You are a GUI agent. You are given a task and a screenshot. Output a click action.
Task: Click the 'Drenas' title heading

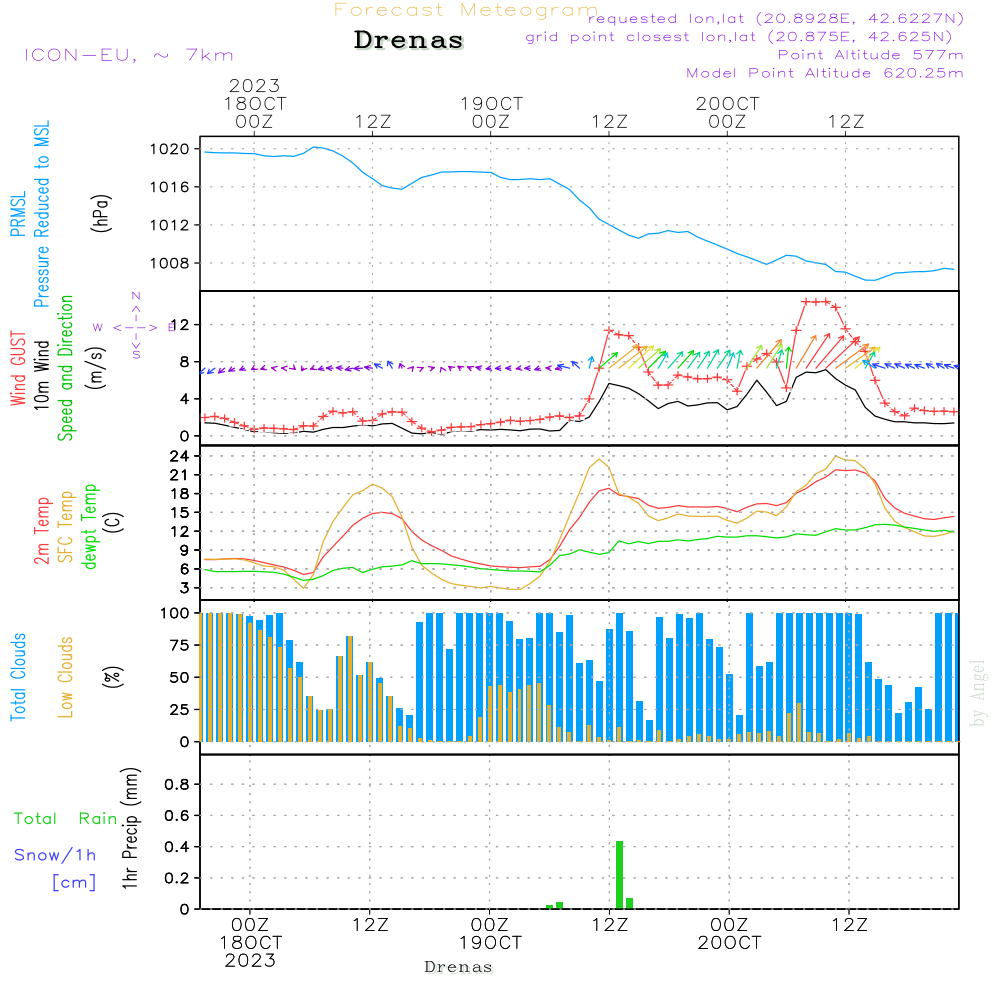pyautogui.click(x=408, y=40)
